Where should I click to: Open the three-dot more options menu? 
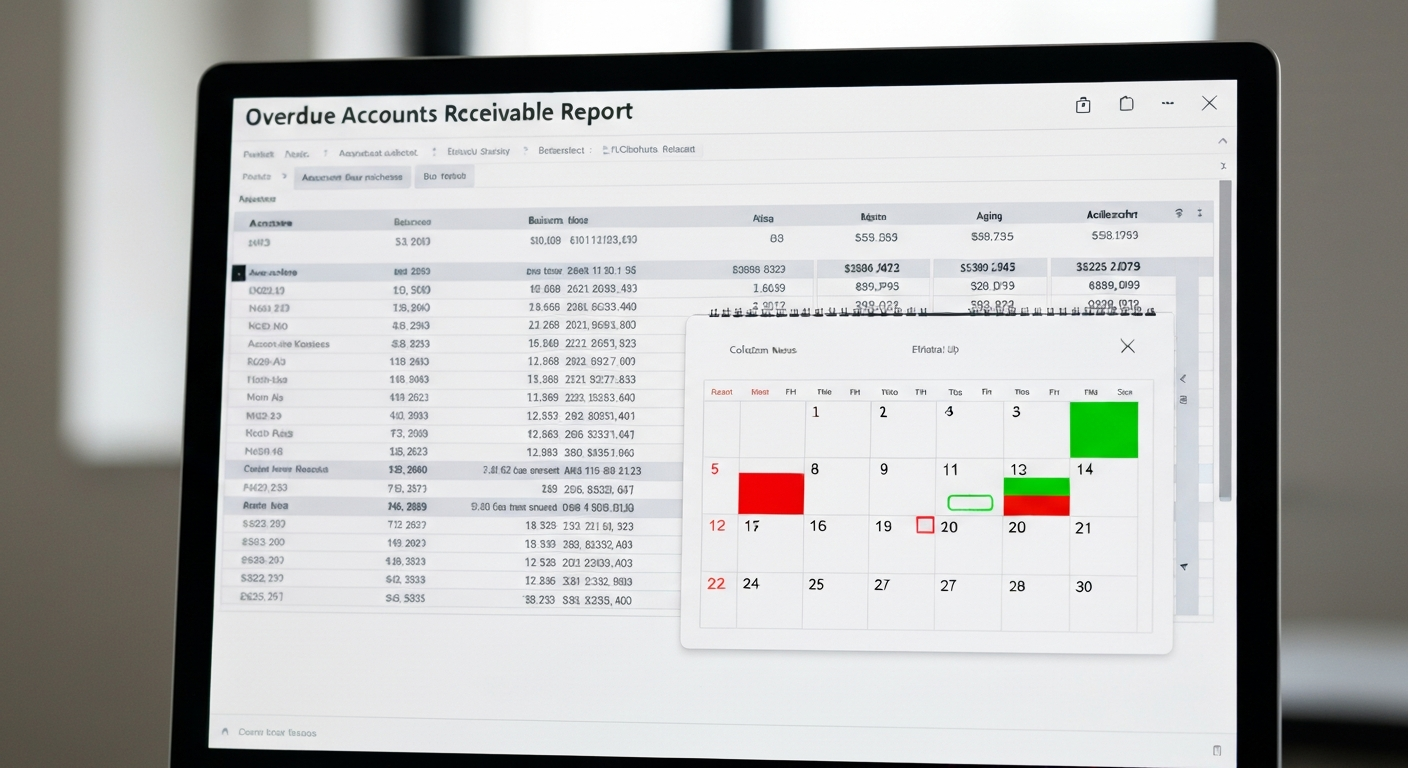pos(1167,103)
